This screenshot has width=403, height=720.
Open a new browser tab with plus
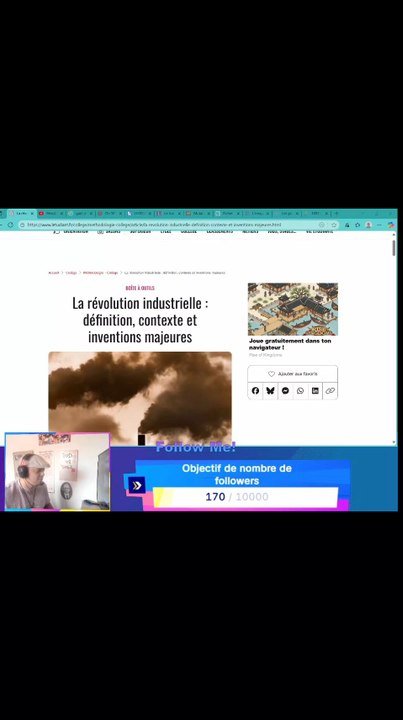coord(336,214)
